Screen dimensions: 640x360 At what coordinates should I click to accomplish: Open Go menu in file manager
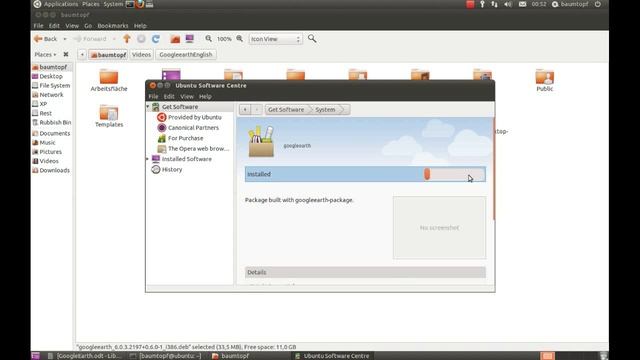point(88,26)
